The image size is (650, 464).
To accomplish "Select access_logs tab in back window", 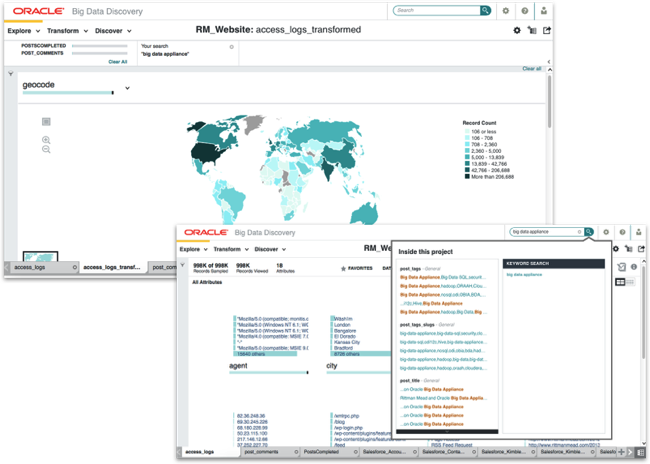I will 30,267.
